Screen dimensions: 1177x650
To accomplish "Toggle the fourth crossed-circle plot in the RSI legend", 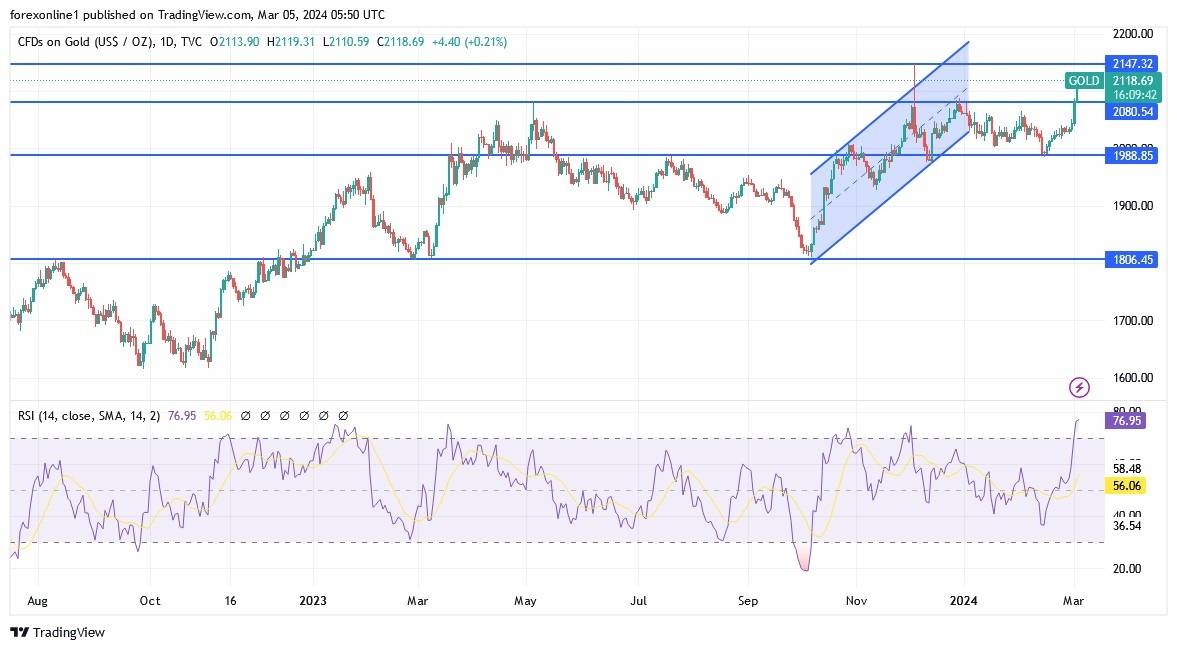I will tap(304, 415).
